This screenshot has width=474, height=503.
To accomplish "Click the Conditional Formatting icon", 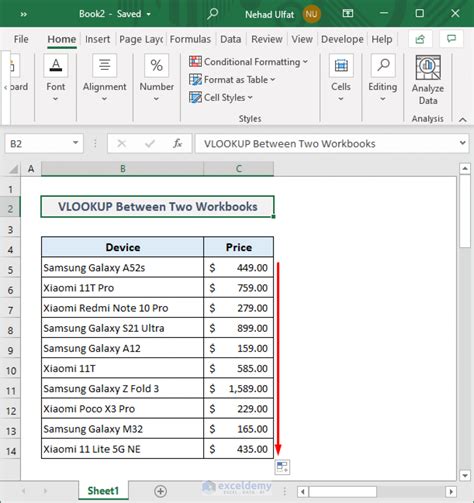I will point(195,62).
